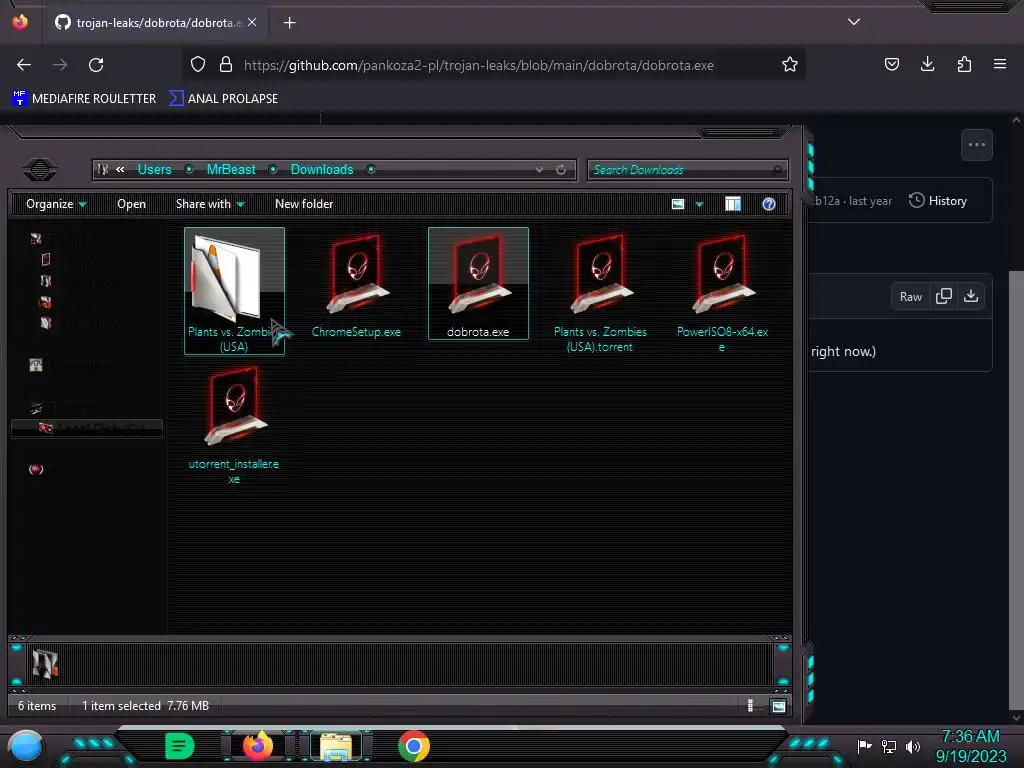1024x768 pixels.
Task: Refresh the Downloads folder address bar
Action: [x=561, y=170]
